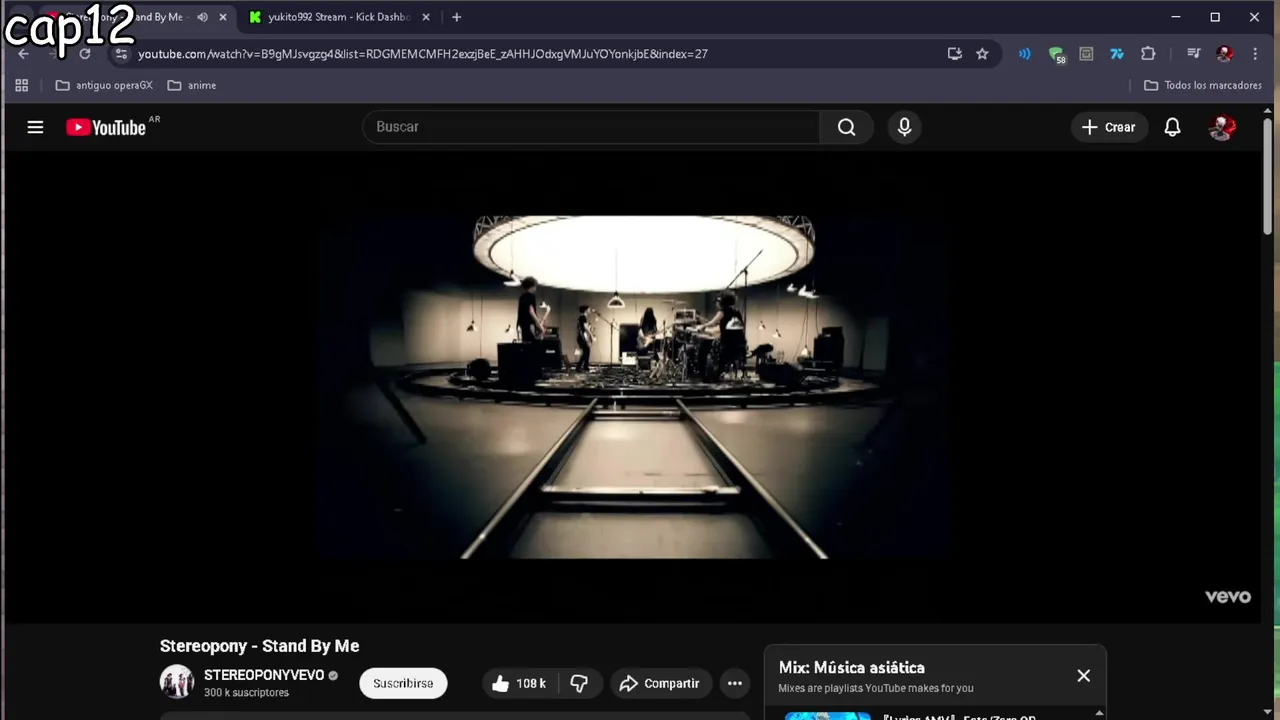1280x720 pixels.
Task: Open STEREOPONYVEVO channel avatar
Action: (x=177, y=682)
